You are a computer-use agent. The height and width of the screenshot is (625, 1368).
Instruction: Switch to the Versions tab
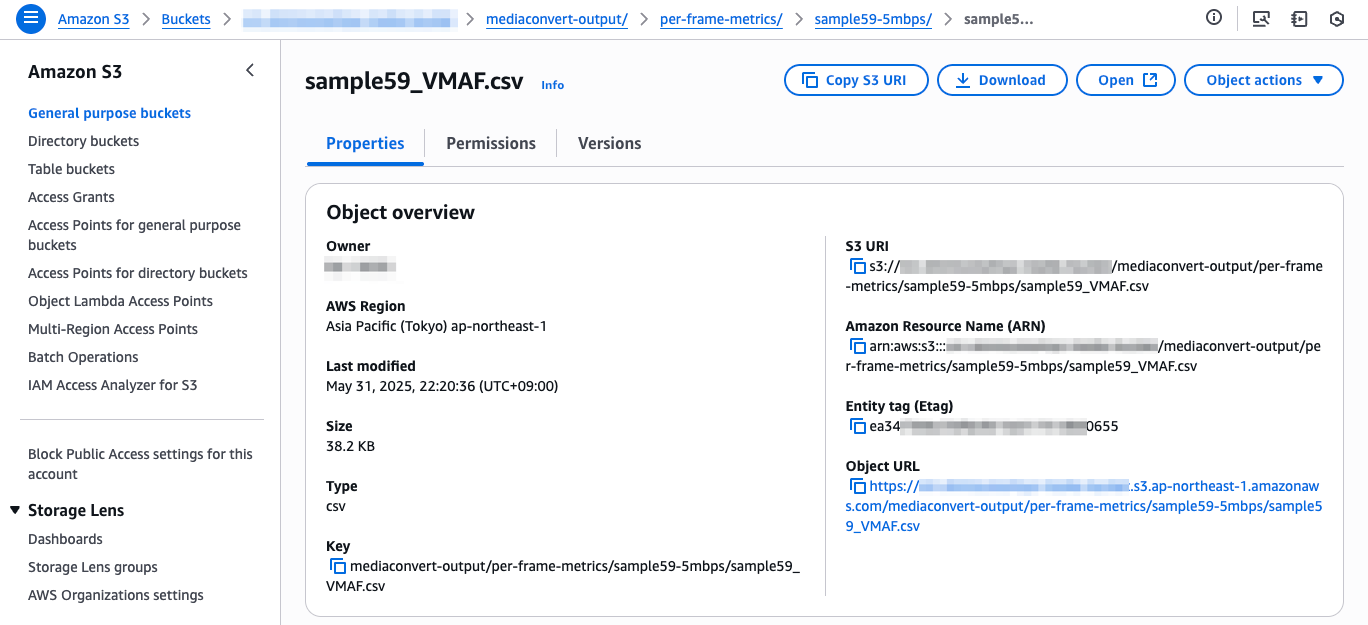tap(610, 143)
